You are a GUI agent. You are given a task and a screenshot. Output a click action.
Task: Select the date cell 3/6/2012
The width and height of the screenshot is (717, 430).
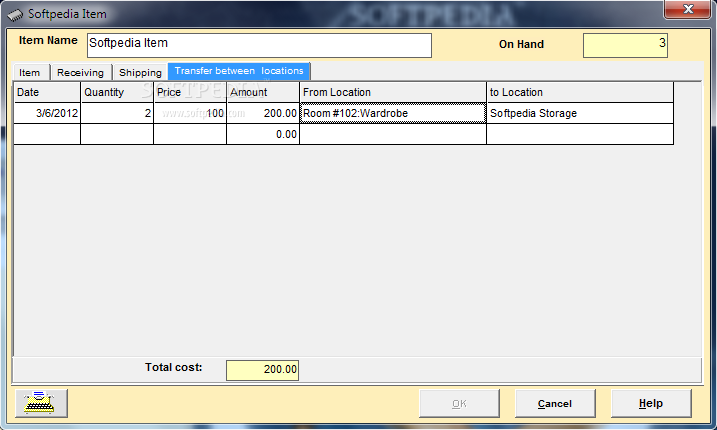tap(47, 113)
